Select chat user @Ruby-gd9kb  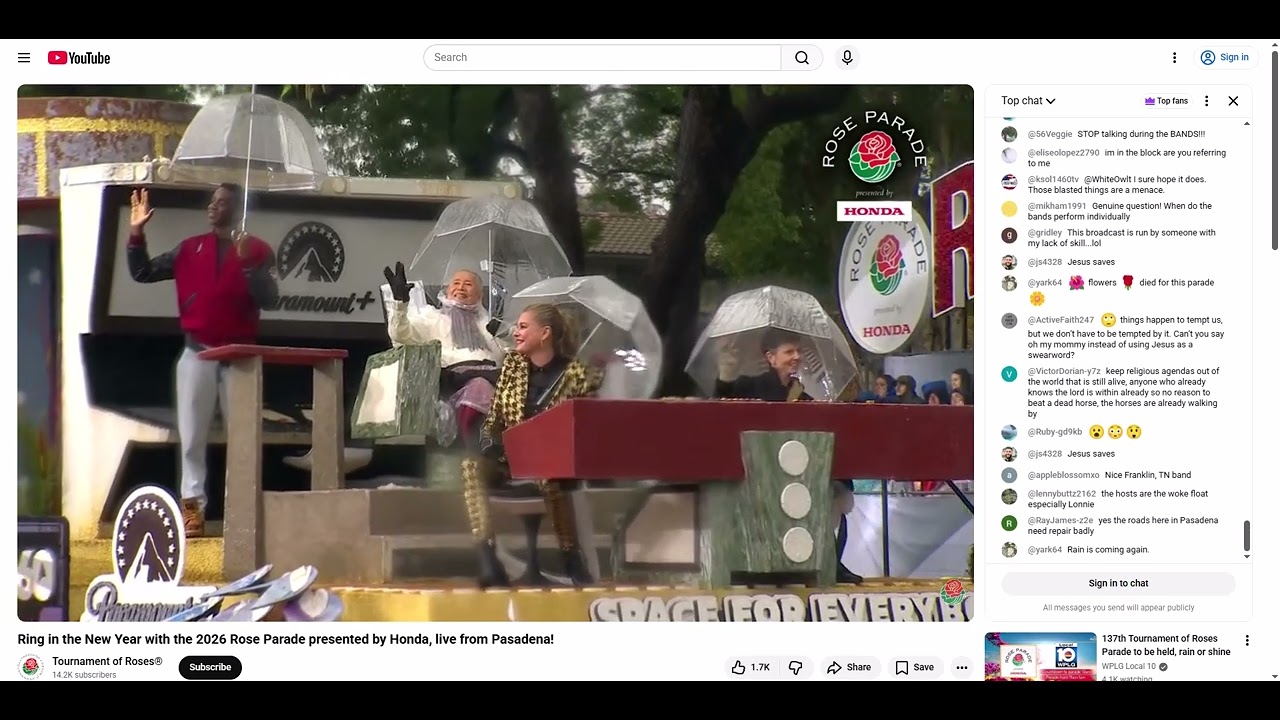click(x=1054, y=432)
